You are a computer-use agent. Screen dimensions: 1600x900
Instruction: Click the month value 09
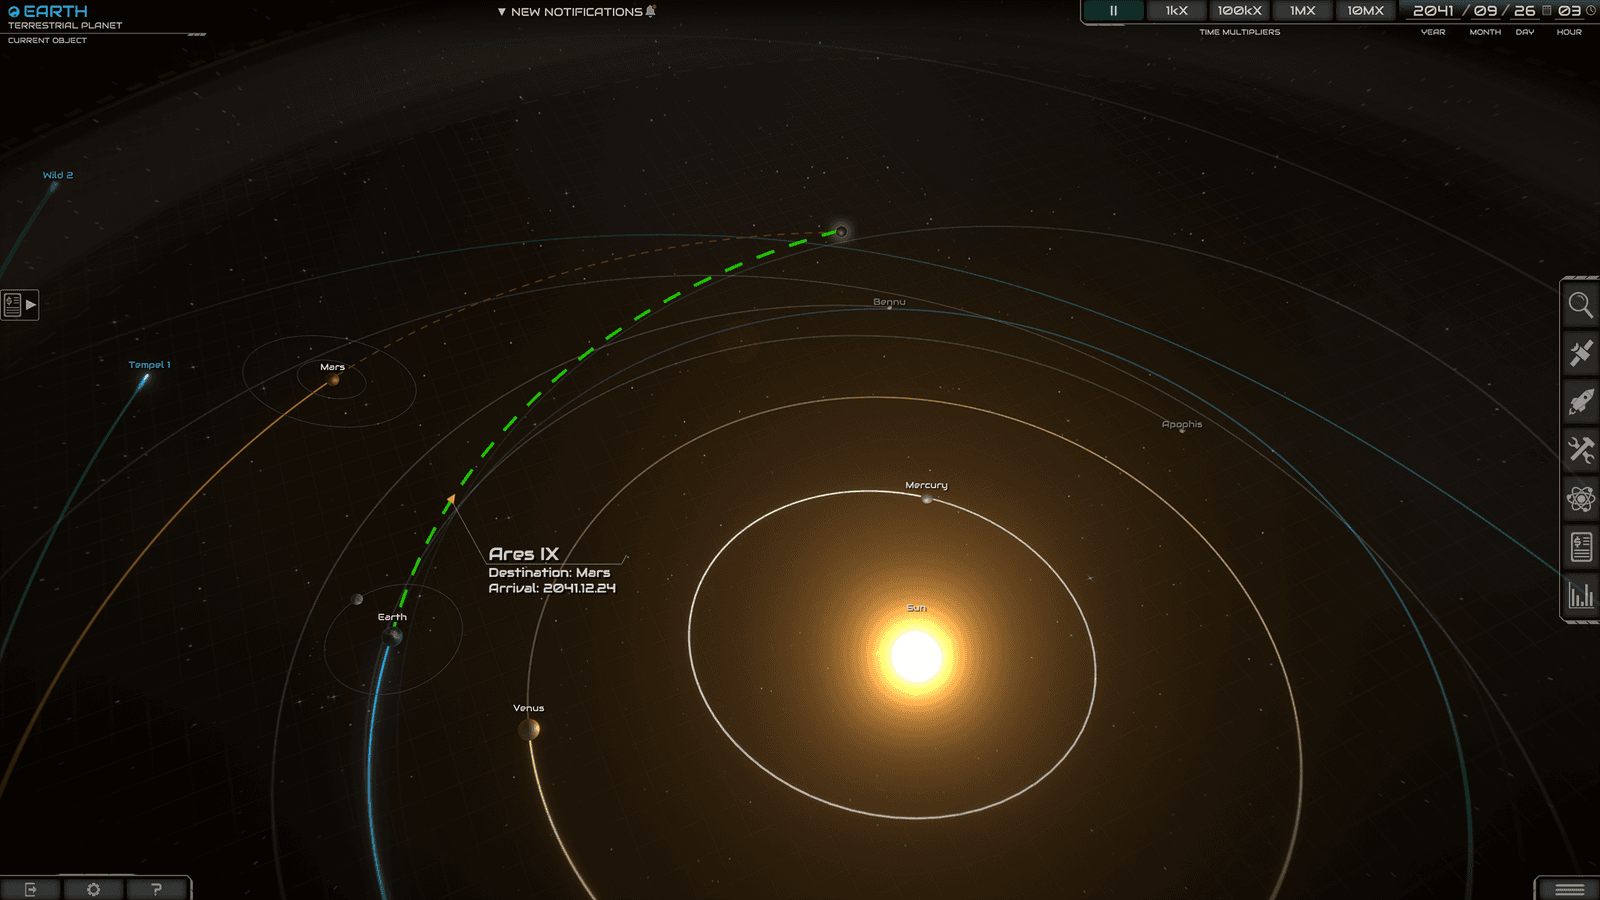click(x=1486, y=11)
